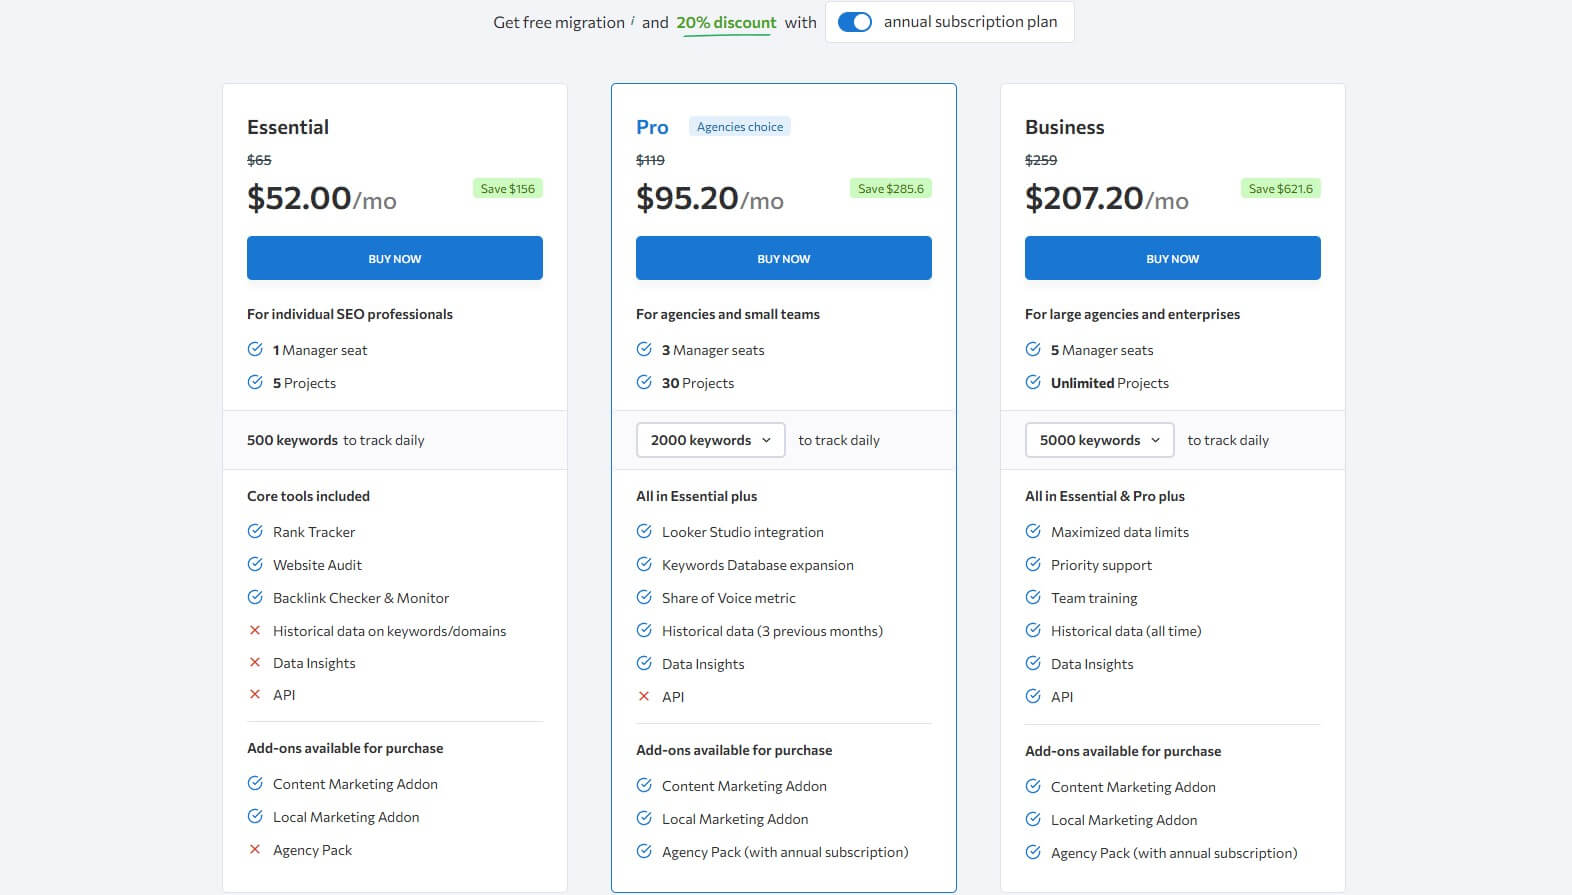Click checkmark beside Share of Voice metric
Viewport: 1572px width, 895px height.
point(644,598)
